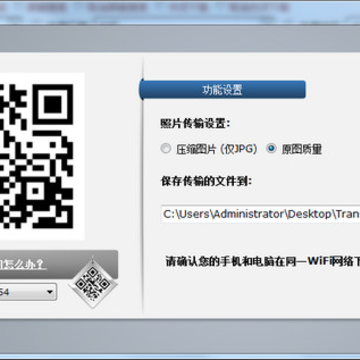Image resolution: width=360 pixels, height=360 pixels.
Task: Click the small diamond-shaped QR code icon
Action: pos(93,284)
